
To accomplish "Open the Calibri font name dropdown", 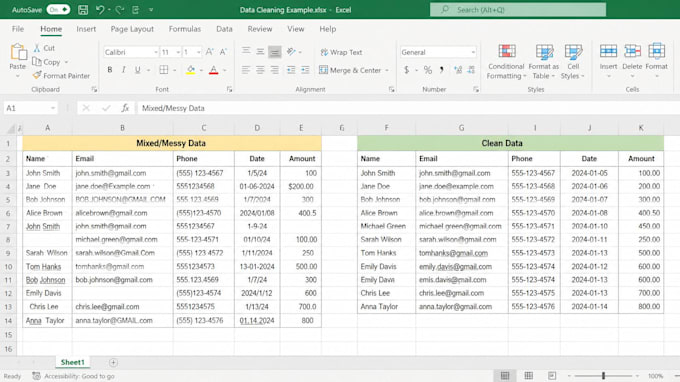I will [x=156, y=52].
